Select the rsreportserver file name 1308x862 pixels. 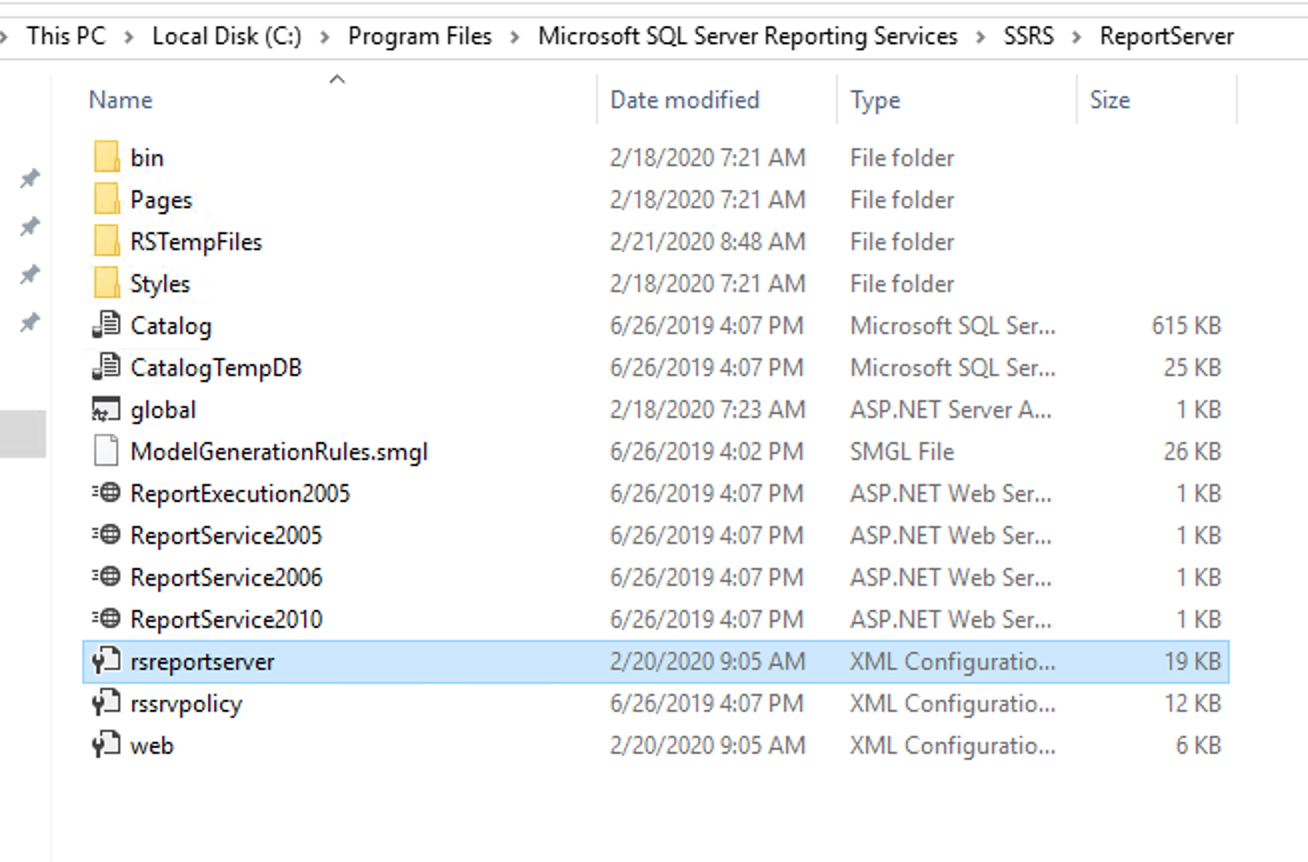(x=202, y=662)
